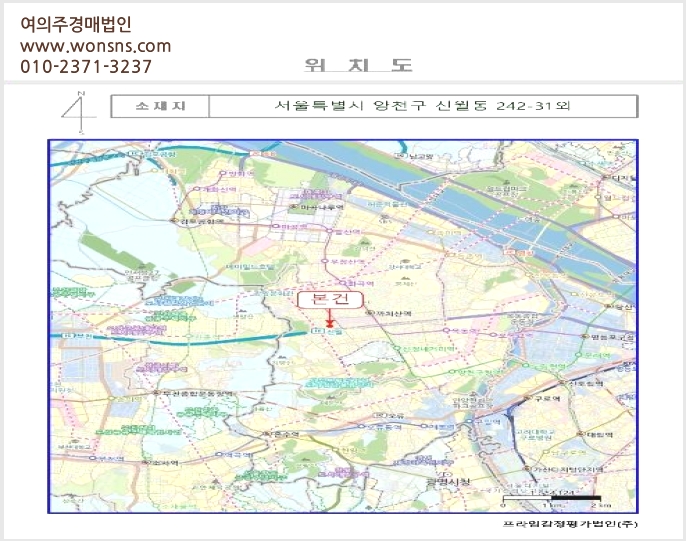Click the 소재지 label cell
The height and width of the screenshot is (541, 686).
pos(160,106)
